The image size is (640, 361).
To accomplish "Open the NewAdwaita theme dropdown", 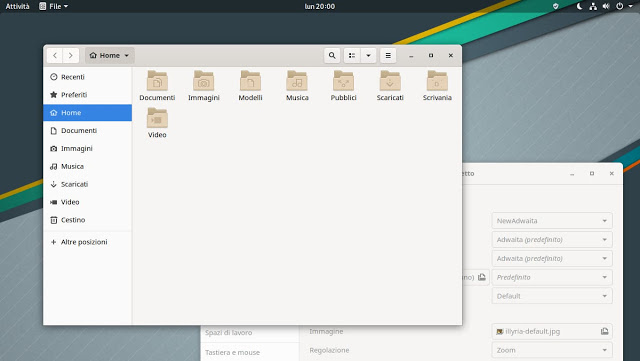I will coord(552,221).
